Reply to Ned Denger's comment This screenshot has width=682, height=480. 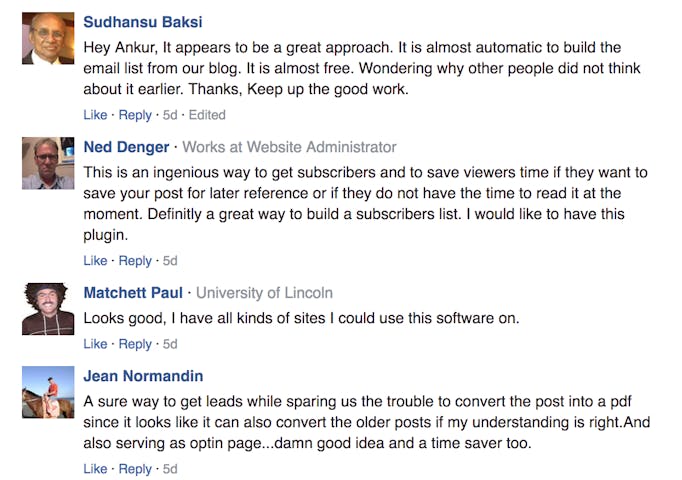click(135, 261)
